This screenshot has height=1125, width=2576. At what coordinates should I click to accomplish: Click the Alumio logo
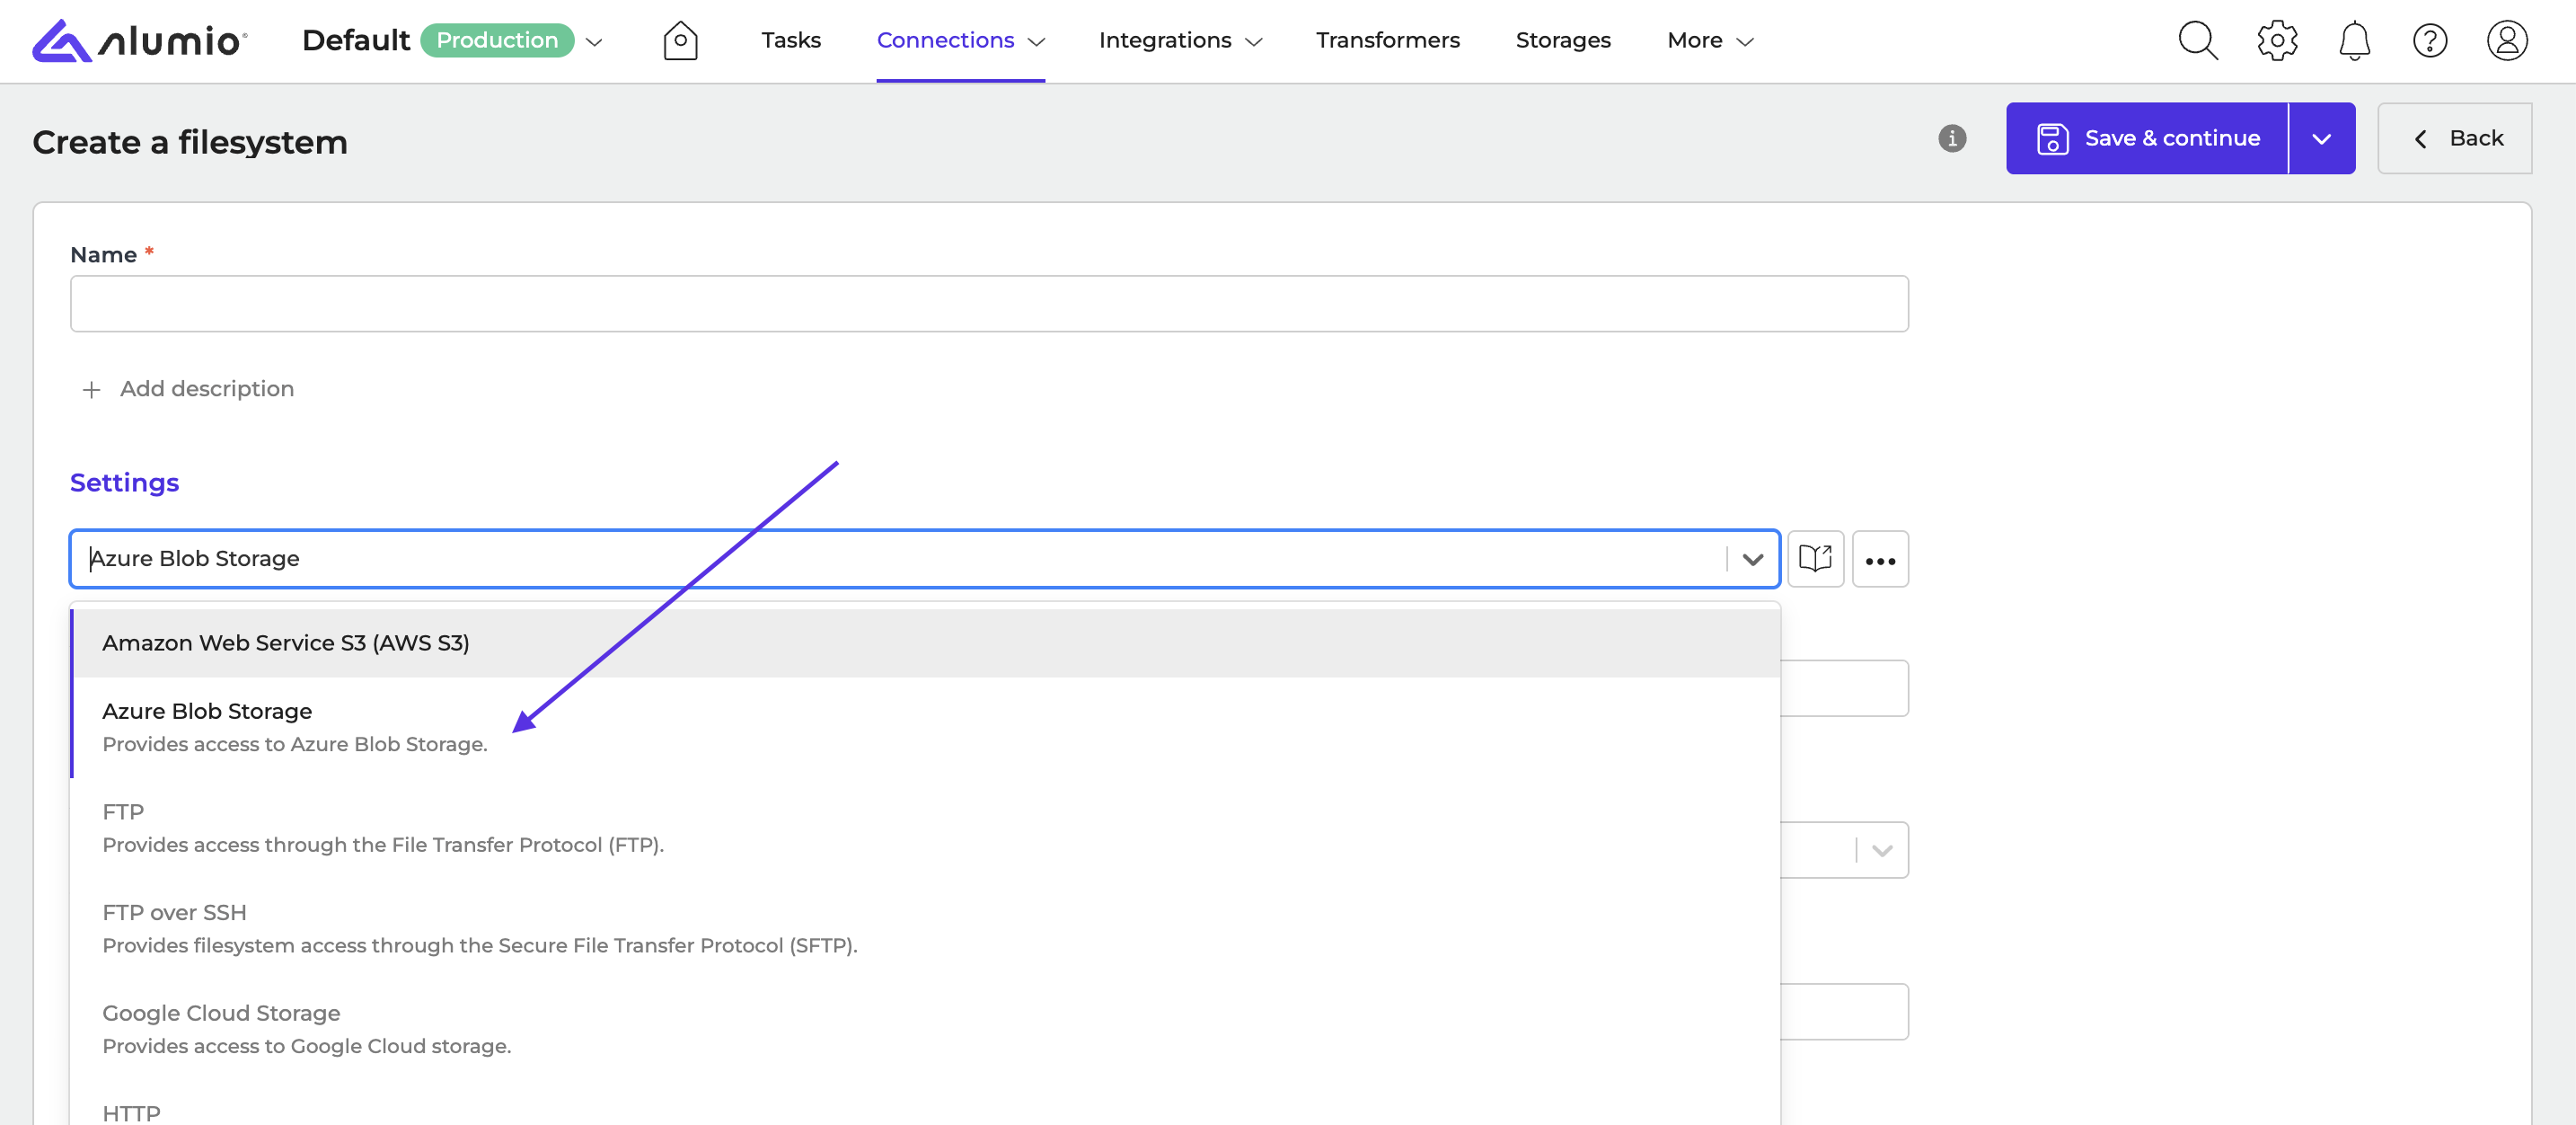(x=139, y=40)
